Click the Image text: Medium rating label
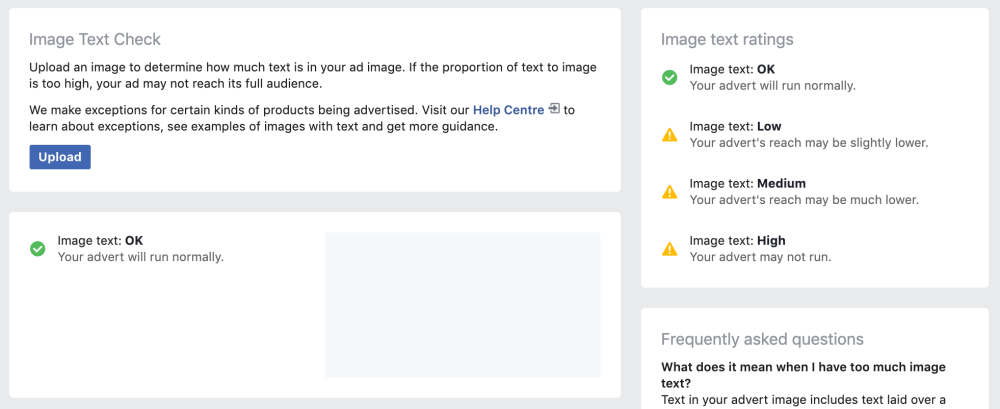 click(x=747, y=184)
